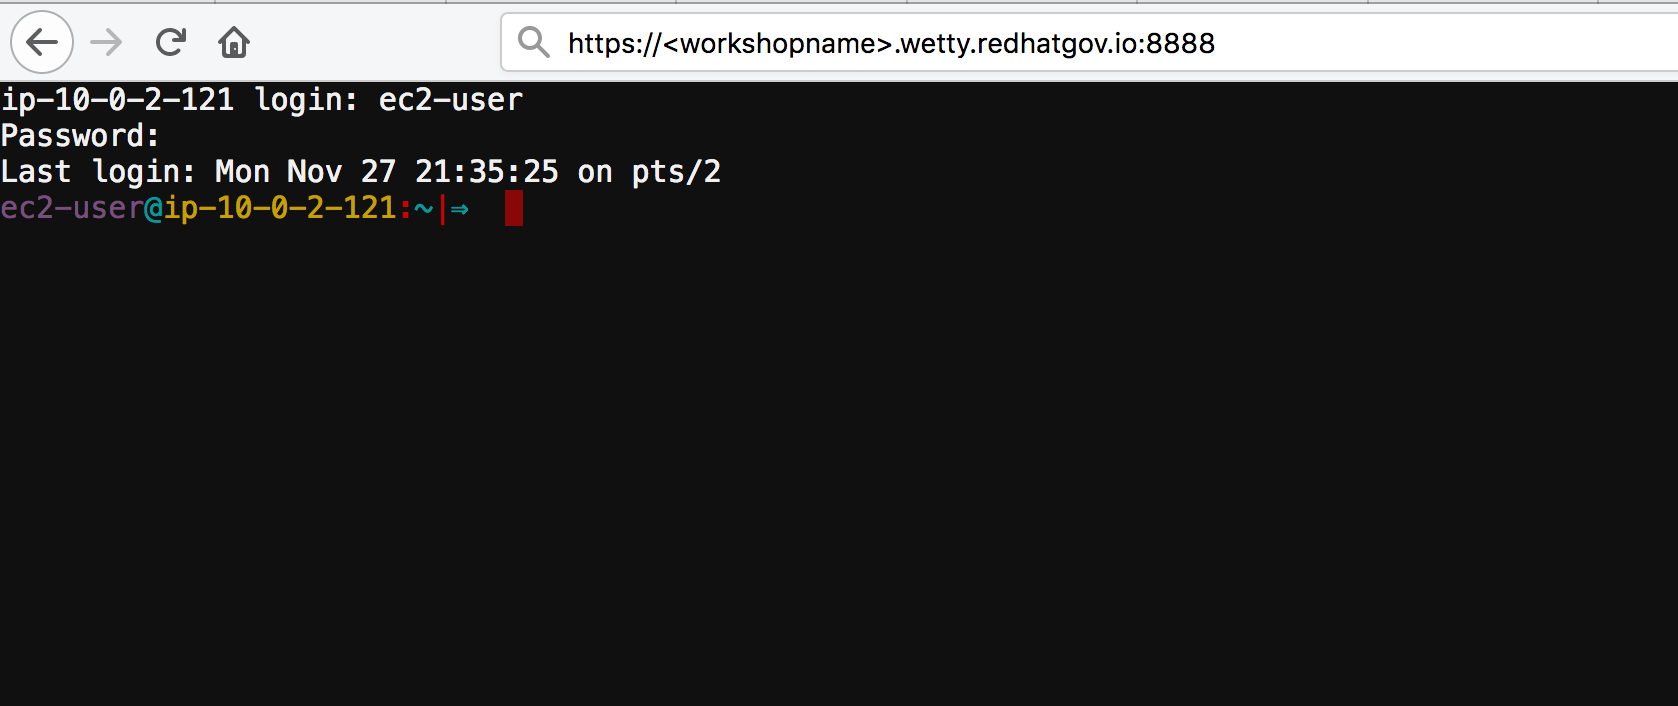Reload the current page
This screenshot has height=706, width=1678.
(171, 42)
